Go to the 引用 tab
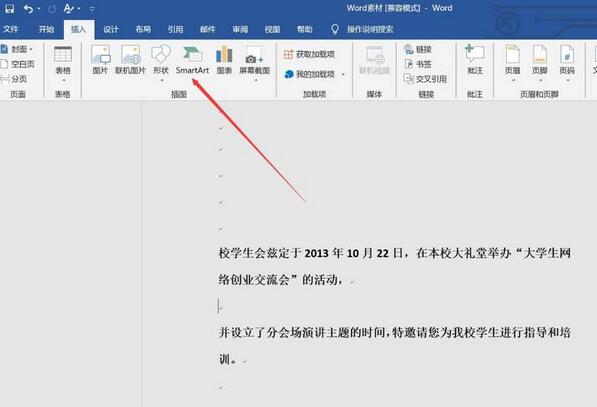 tap(176, 29)
